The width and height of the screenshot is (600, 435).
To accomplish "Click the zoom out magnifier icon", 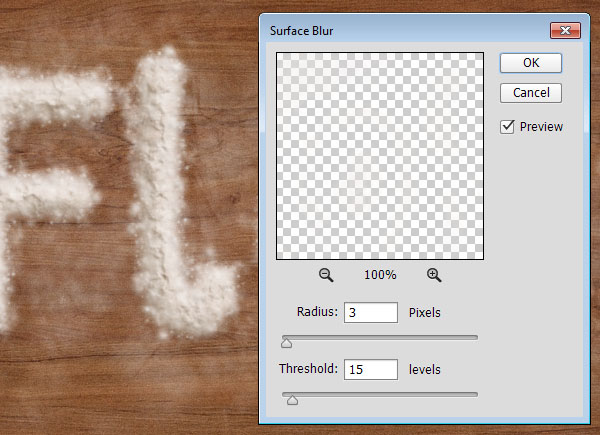I will tap(326, 275).
